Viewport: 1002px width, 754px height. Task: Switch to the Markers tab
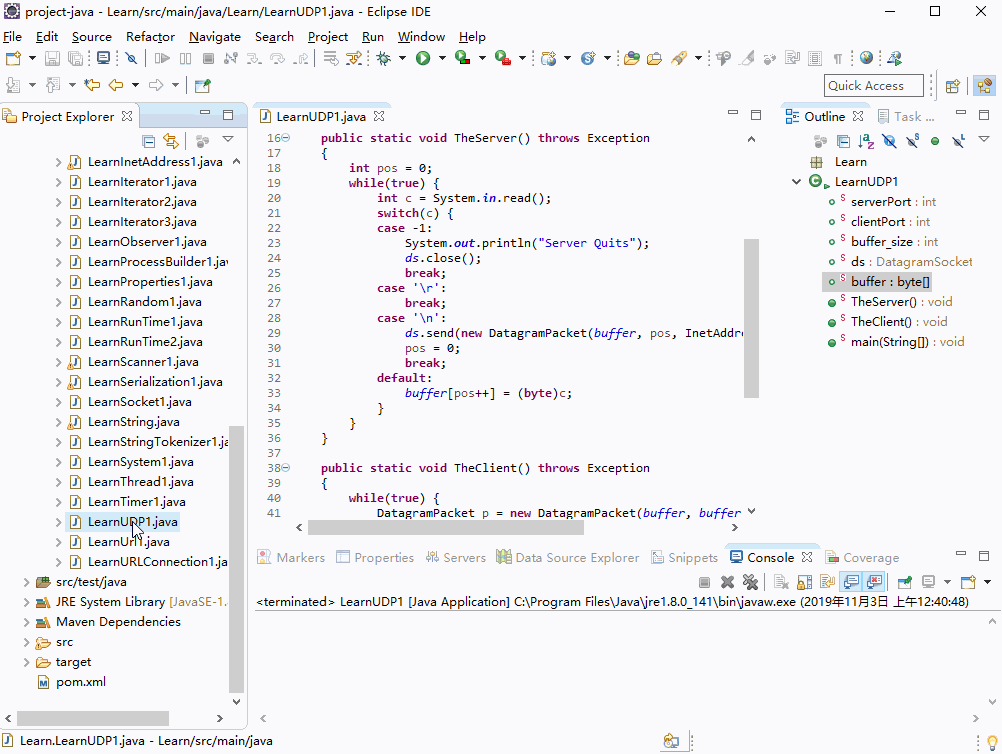coord(291,558)
